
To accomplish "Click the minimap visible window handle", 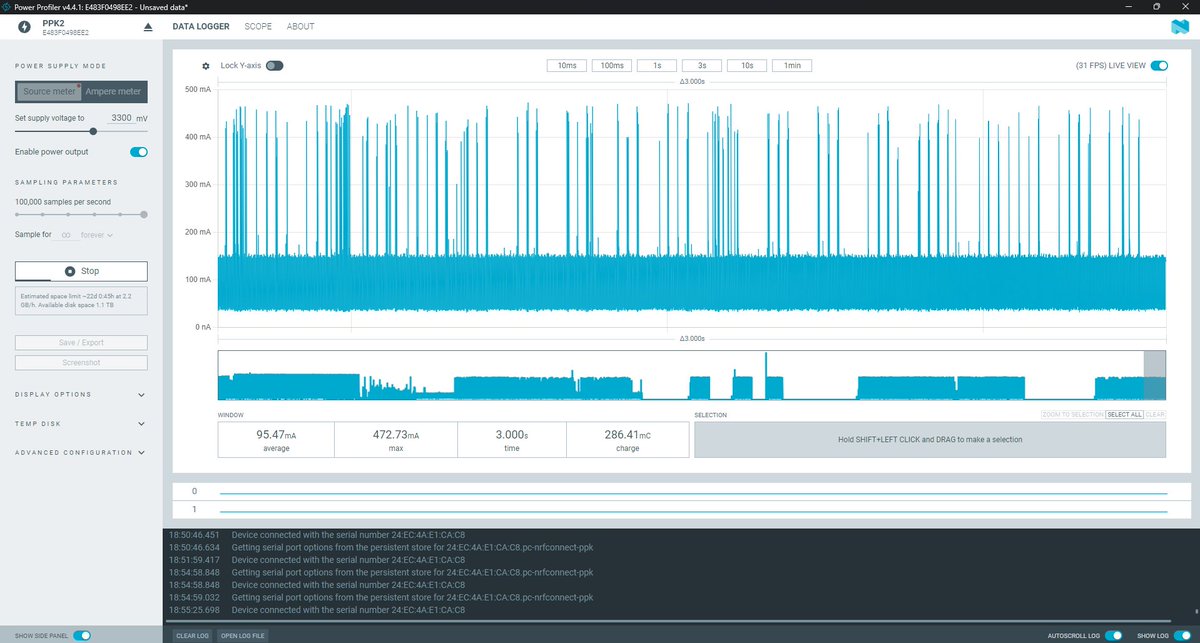I will tap(1155, 375).
